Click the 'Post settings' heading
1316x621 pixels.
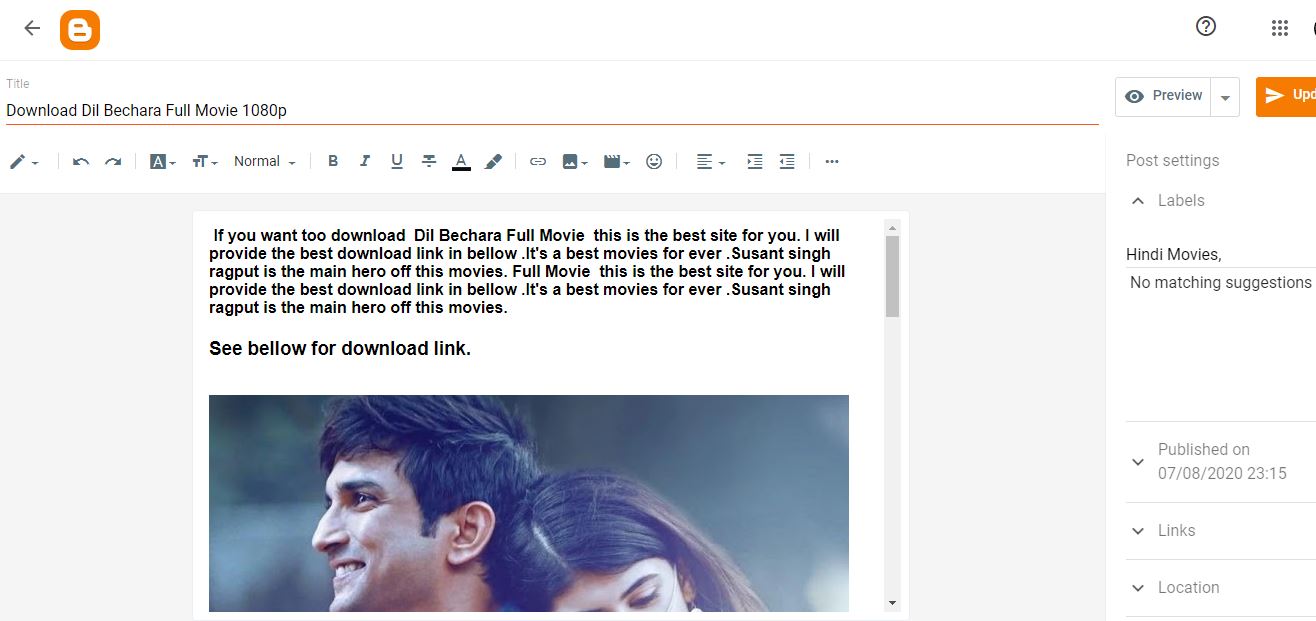tap(1172, 161)
